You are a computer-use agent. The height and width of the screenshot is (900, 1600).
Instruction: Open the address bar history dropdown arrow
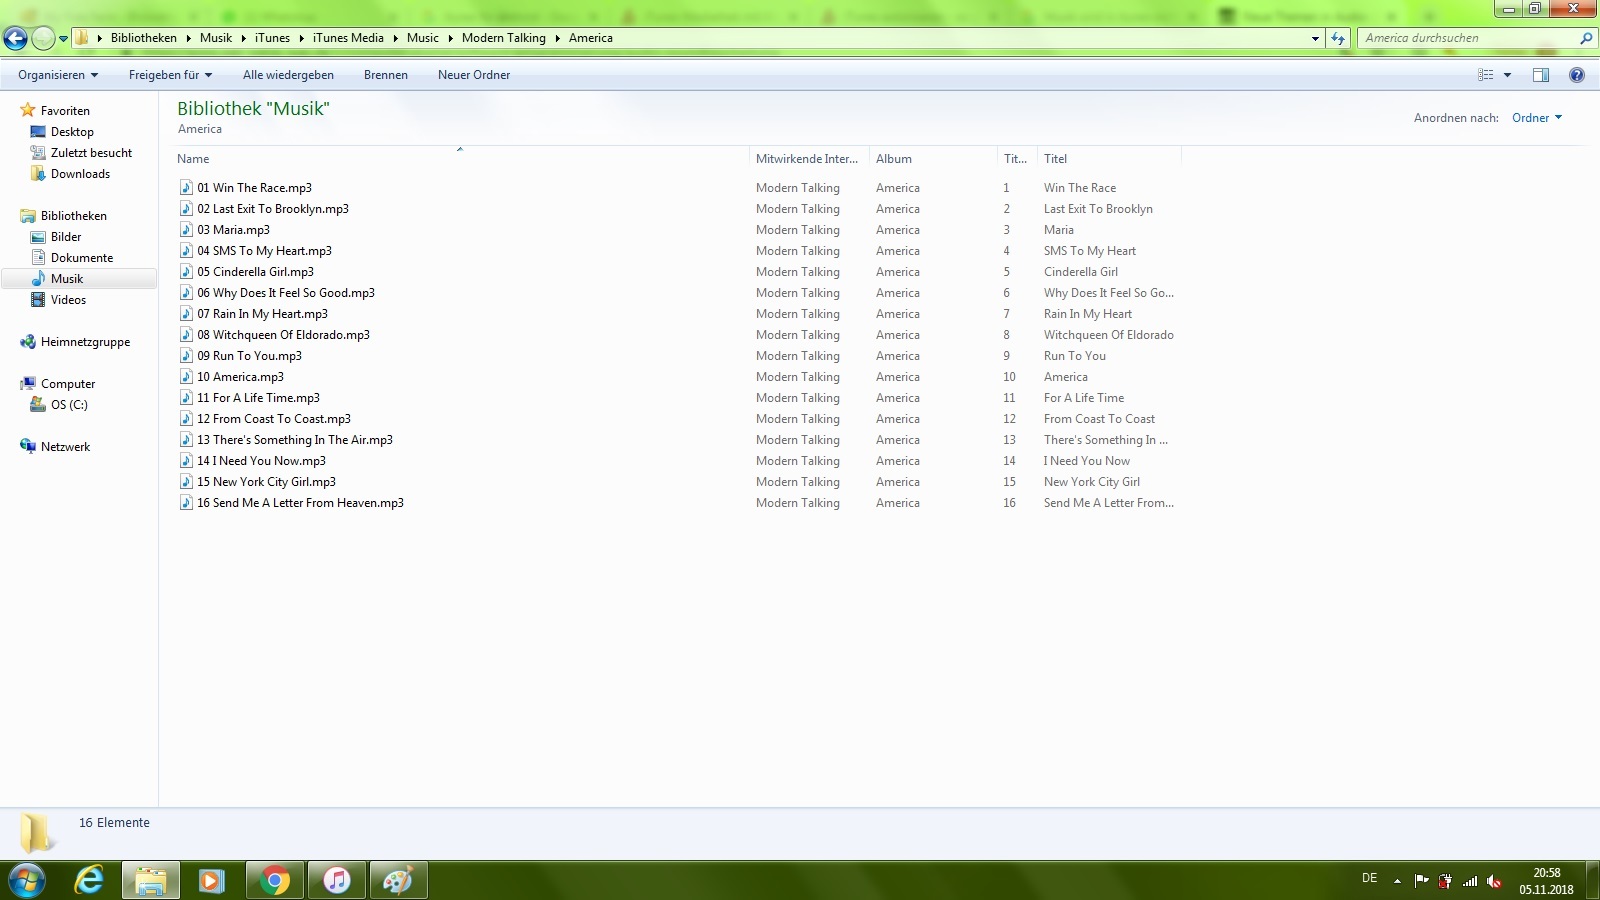click(1315, 38)
